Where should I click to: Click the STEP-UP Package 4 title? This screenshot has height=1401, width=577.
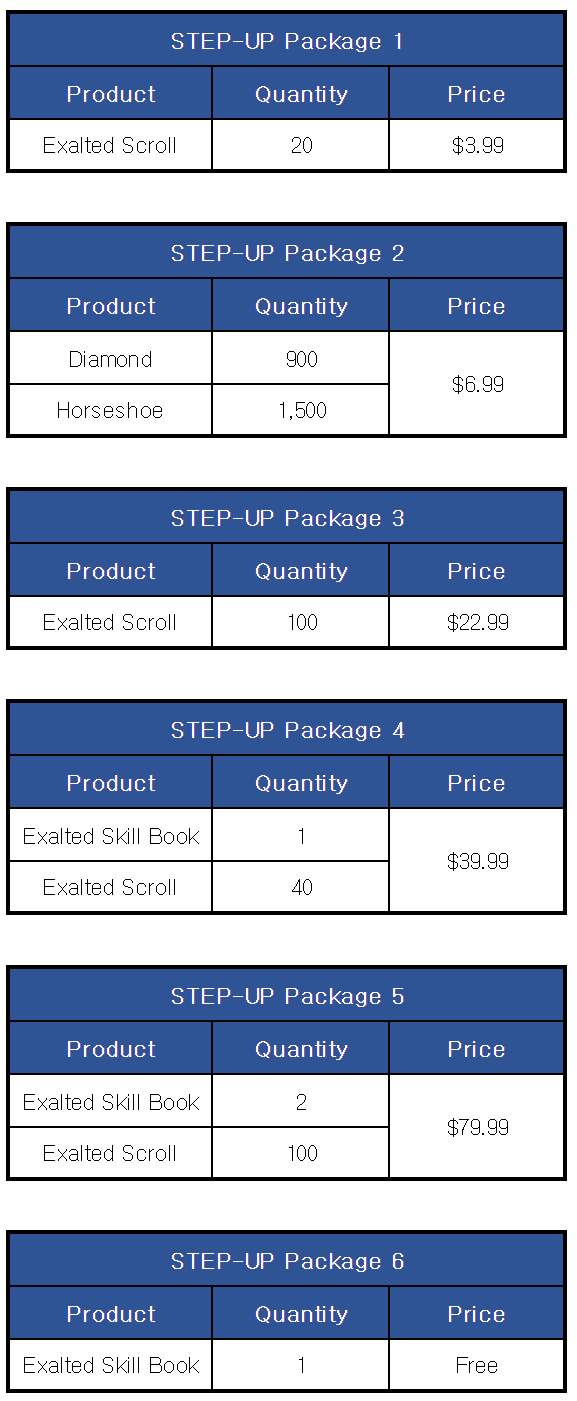(287, 730)
